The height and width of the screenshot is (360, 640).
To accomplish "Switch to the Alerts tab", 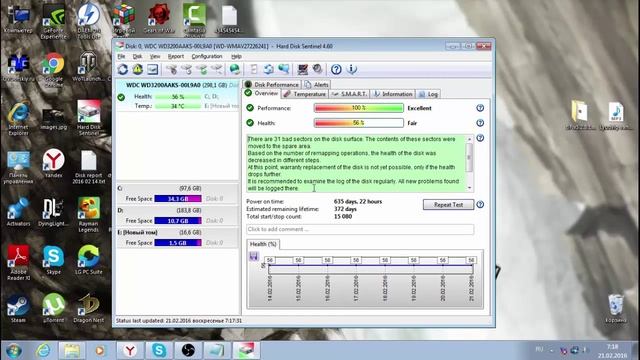I will pos(316,84).
